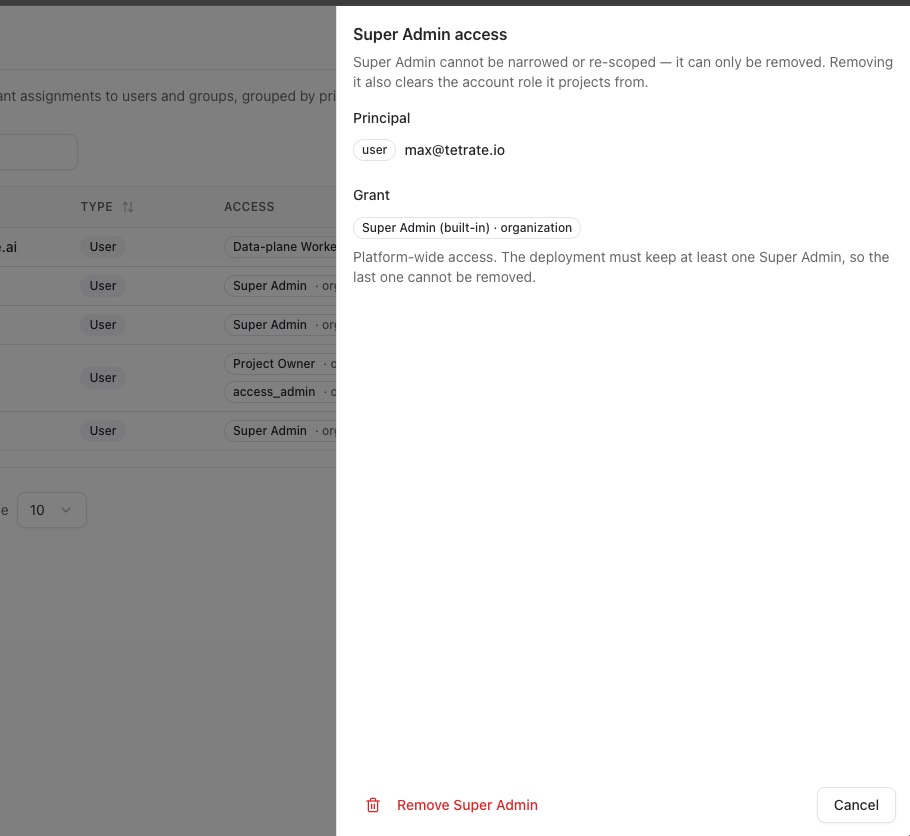This screenshot has height=836, width=910.
Task: Click User badge in Project Owner row
Action: click(103, 377)
